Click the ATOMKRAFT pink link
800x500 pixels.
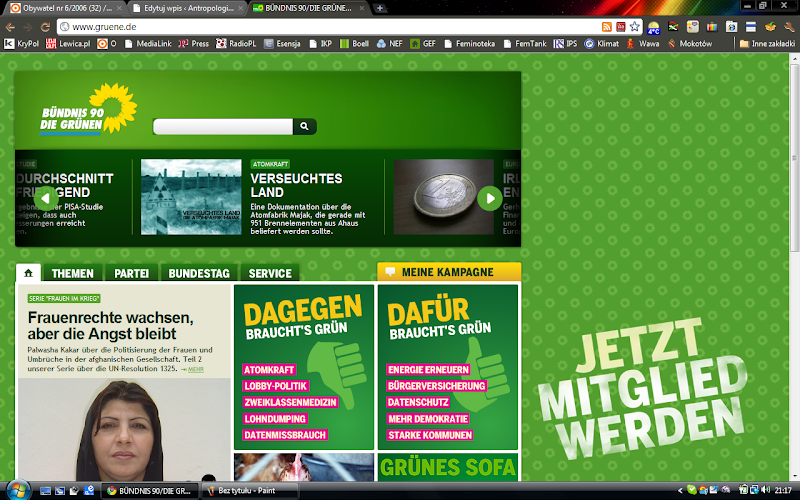[269, 370]
